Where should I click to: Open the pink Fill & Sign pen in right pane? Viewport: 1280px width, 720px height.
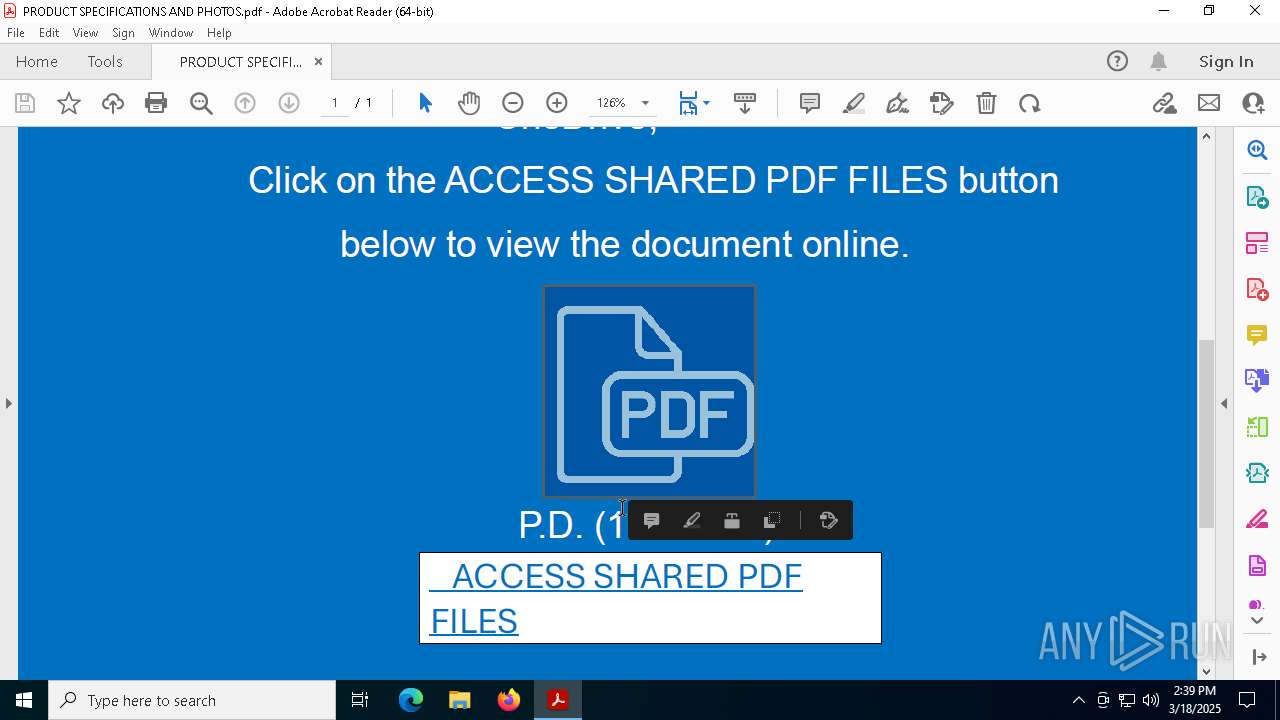point(1257,519)
